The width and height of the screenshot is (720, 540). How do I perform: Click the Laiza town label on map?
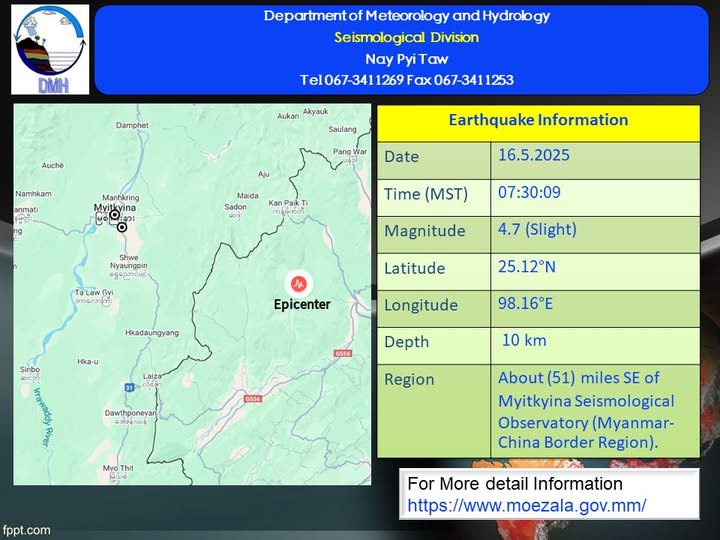152,376
